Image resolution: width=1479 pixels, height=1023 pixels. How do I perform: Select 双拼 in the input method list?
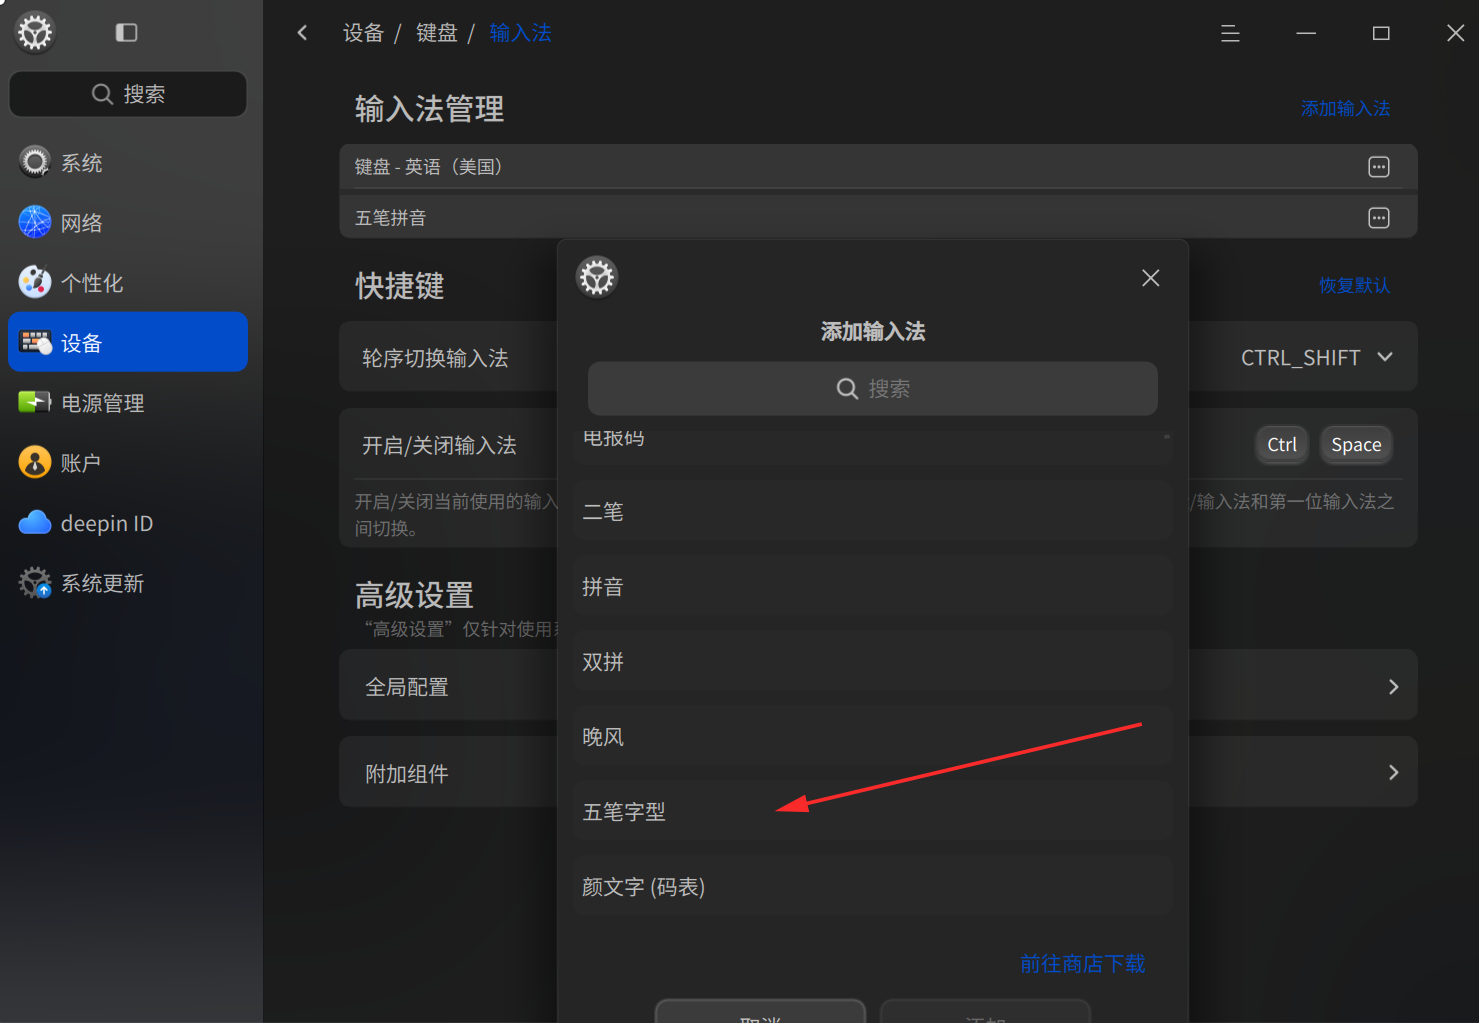coord(873,661)
